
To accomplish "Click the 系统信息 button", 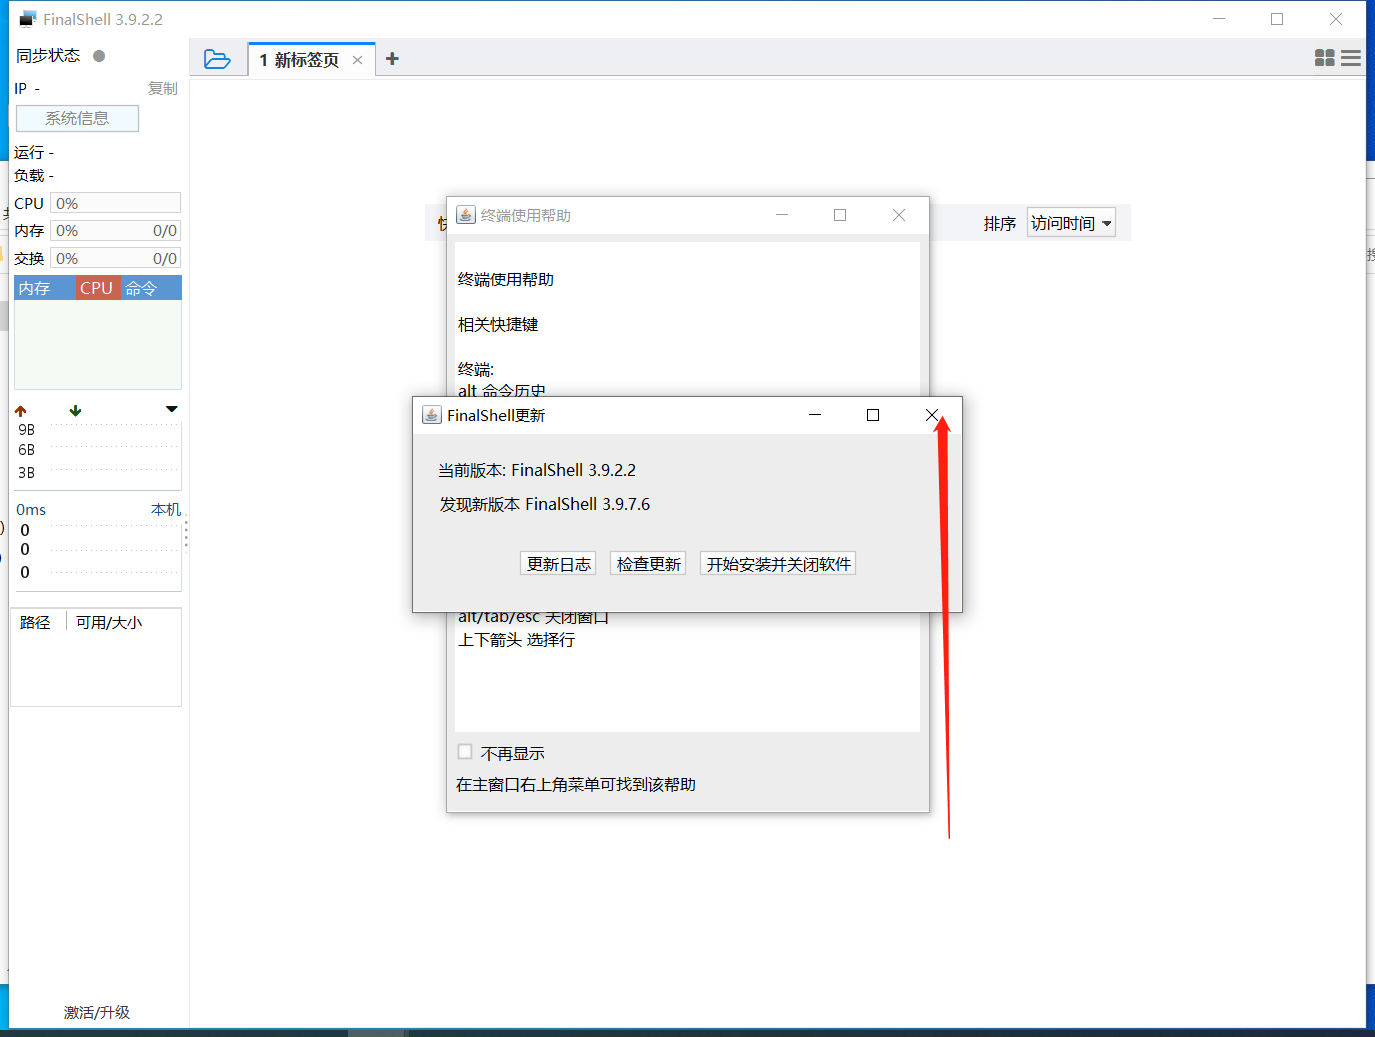I will click(76, 118).
